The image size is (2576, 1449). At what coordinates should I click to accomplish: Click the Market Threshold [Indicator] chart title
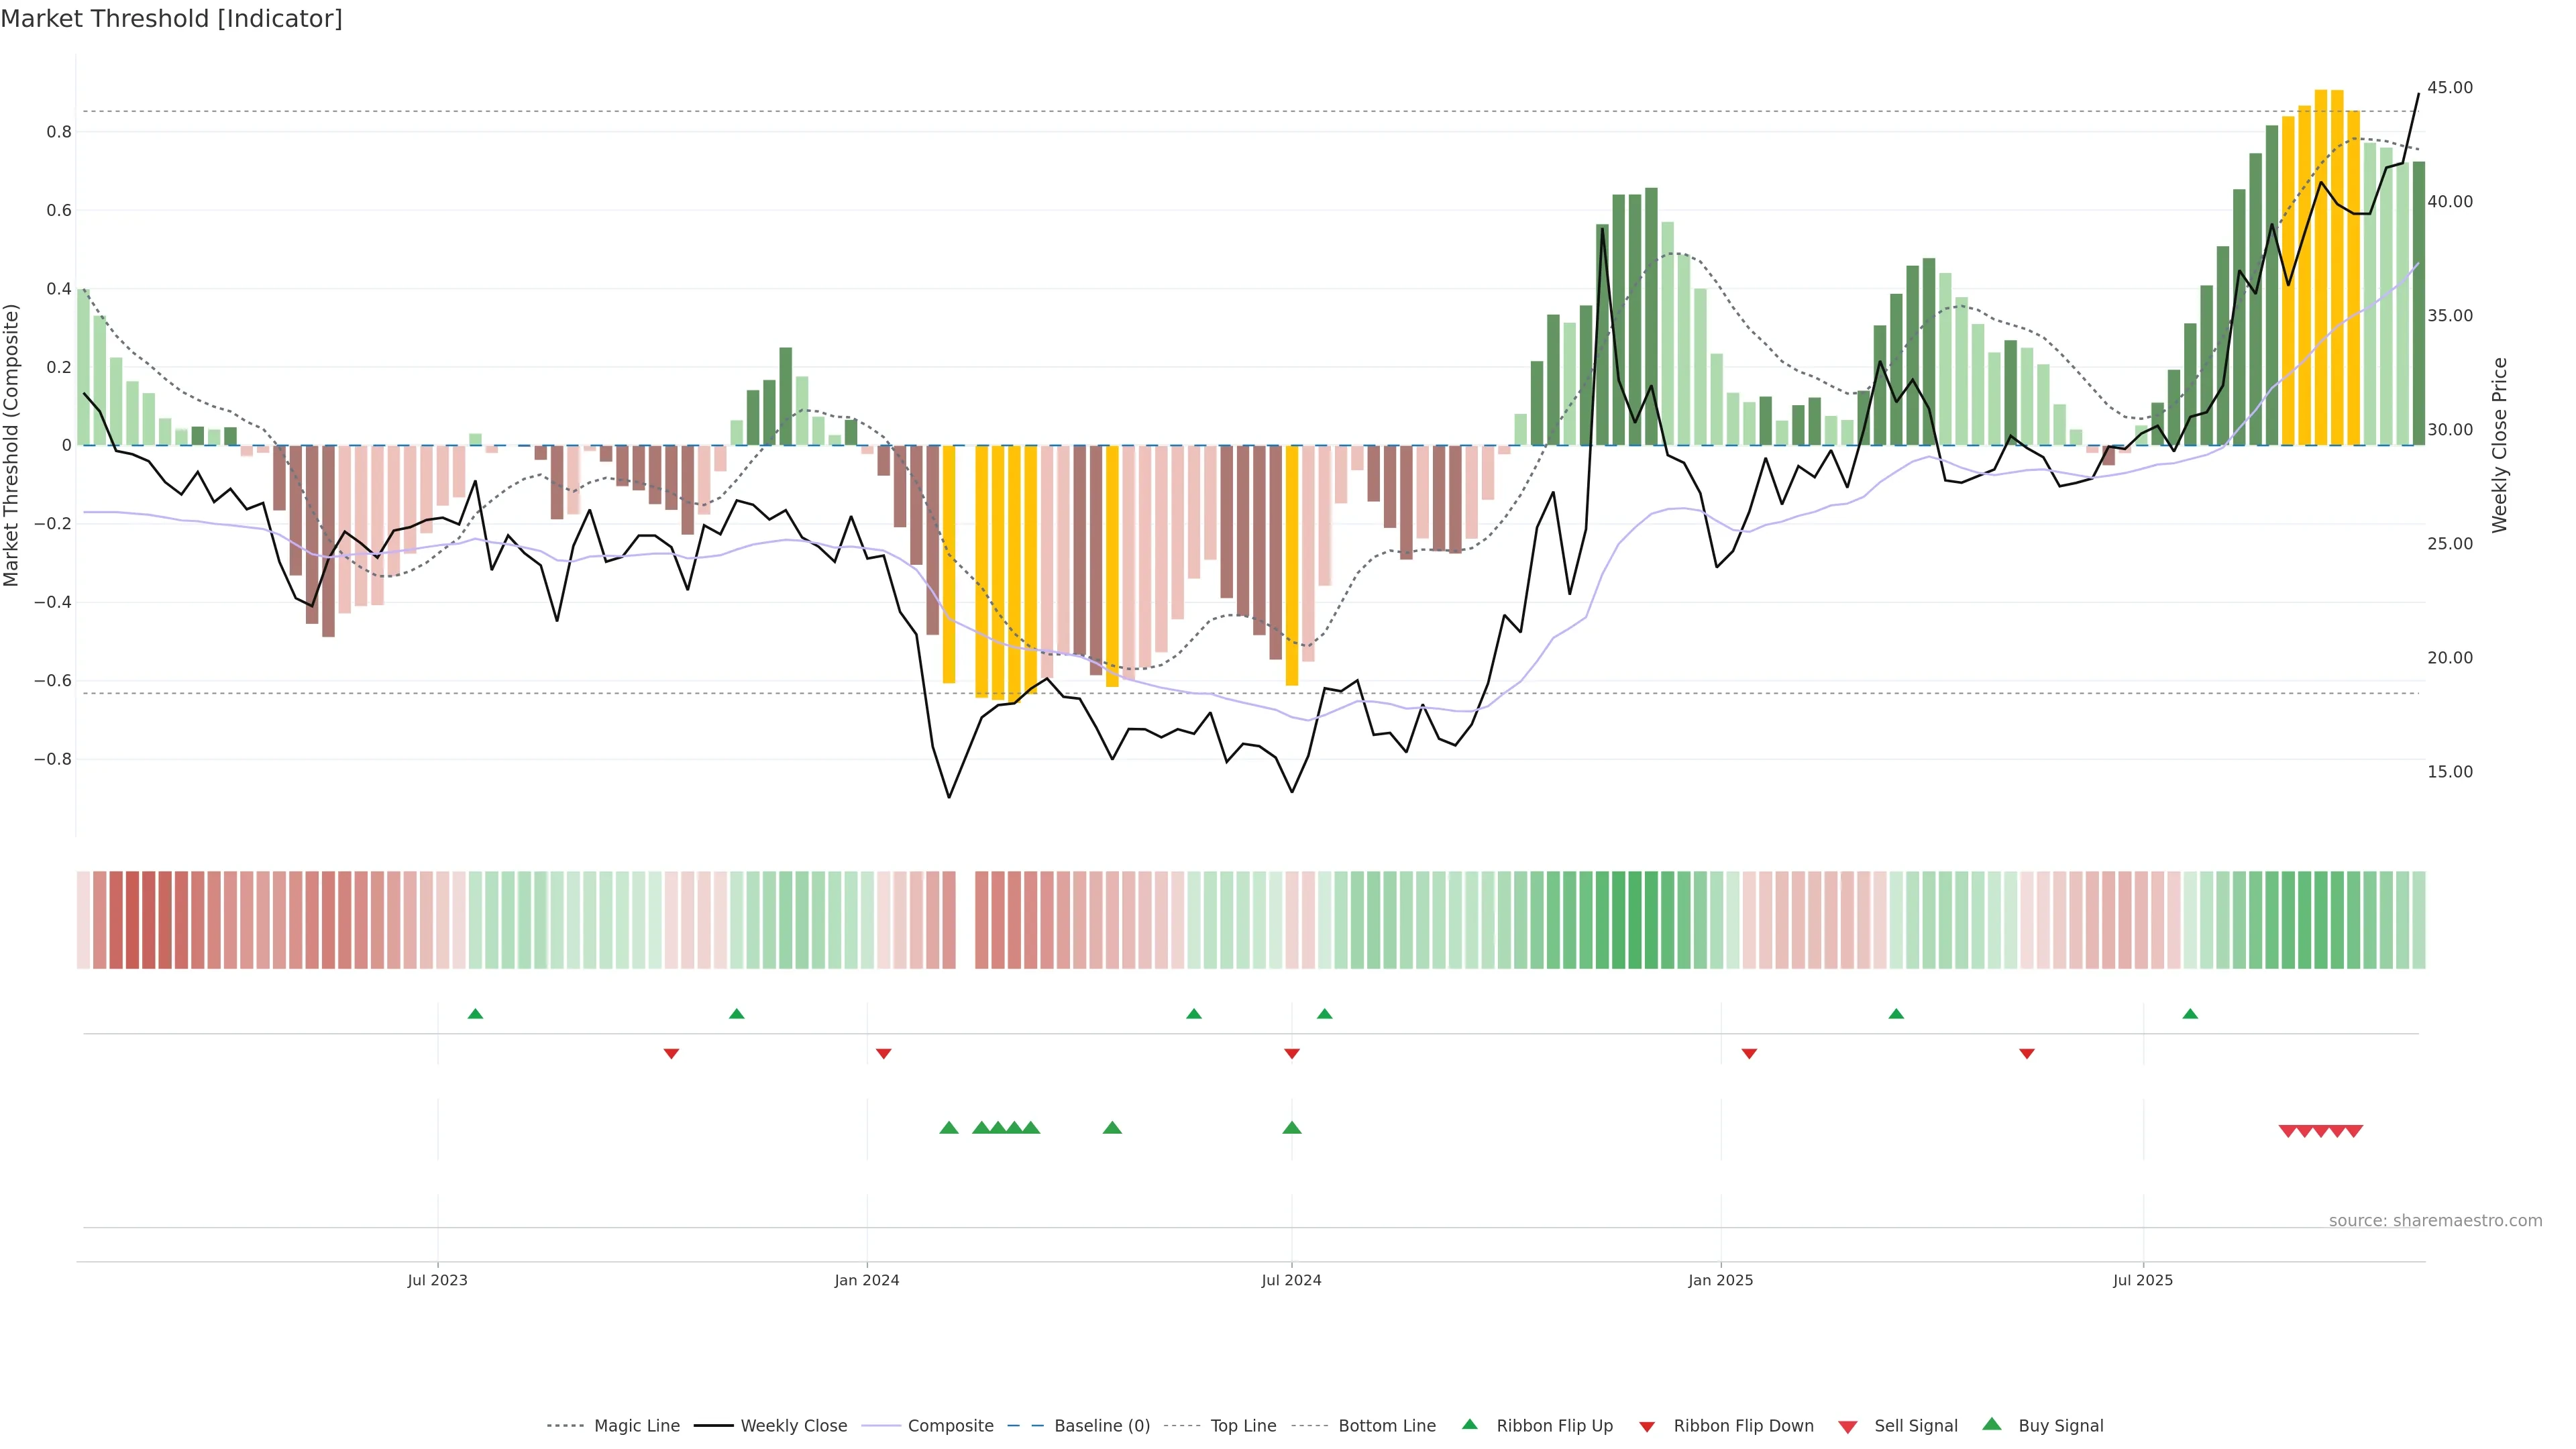point(171,19)
